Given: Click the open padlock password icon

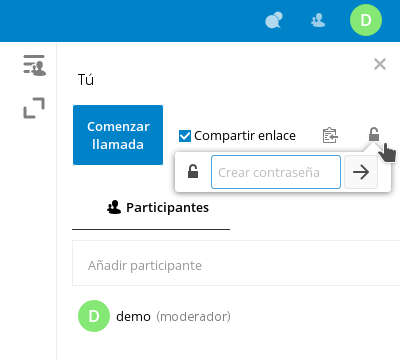Looking at the screenshot, I should pos(374,134).
